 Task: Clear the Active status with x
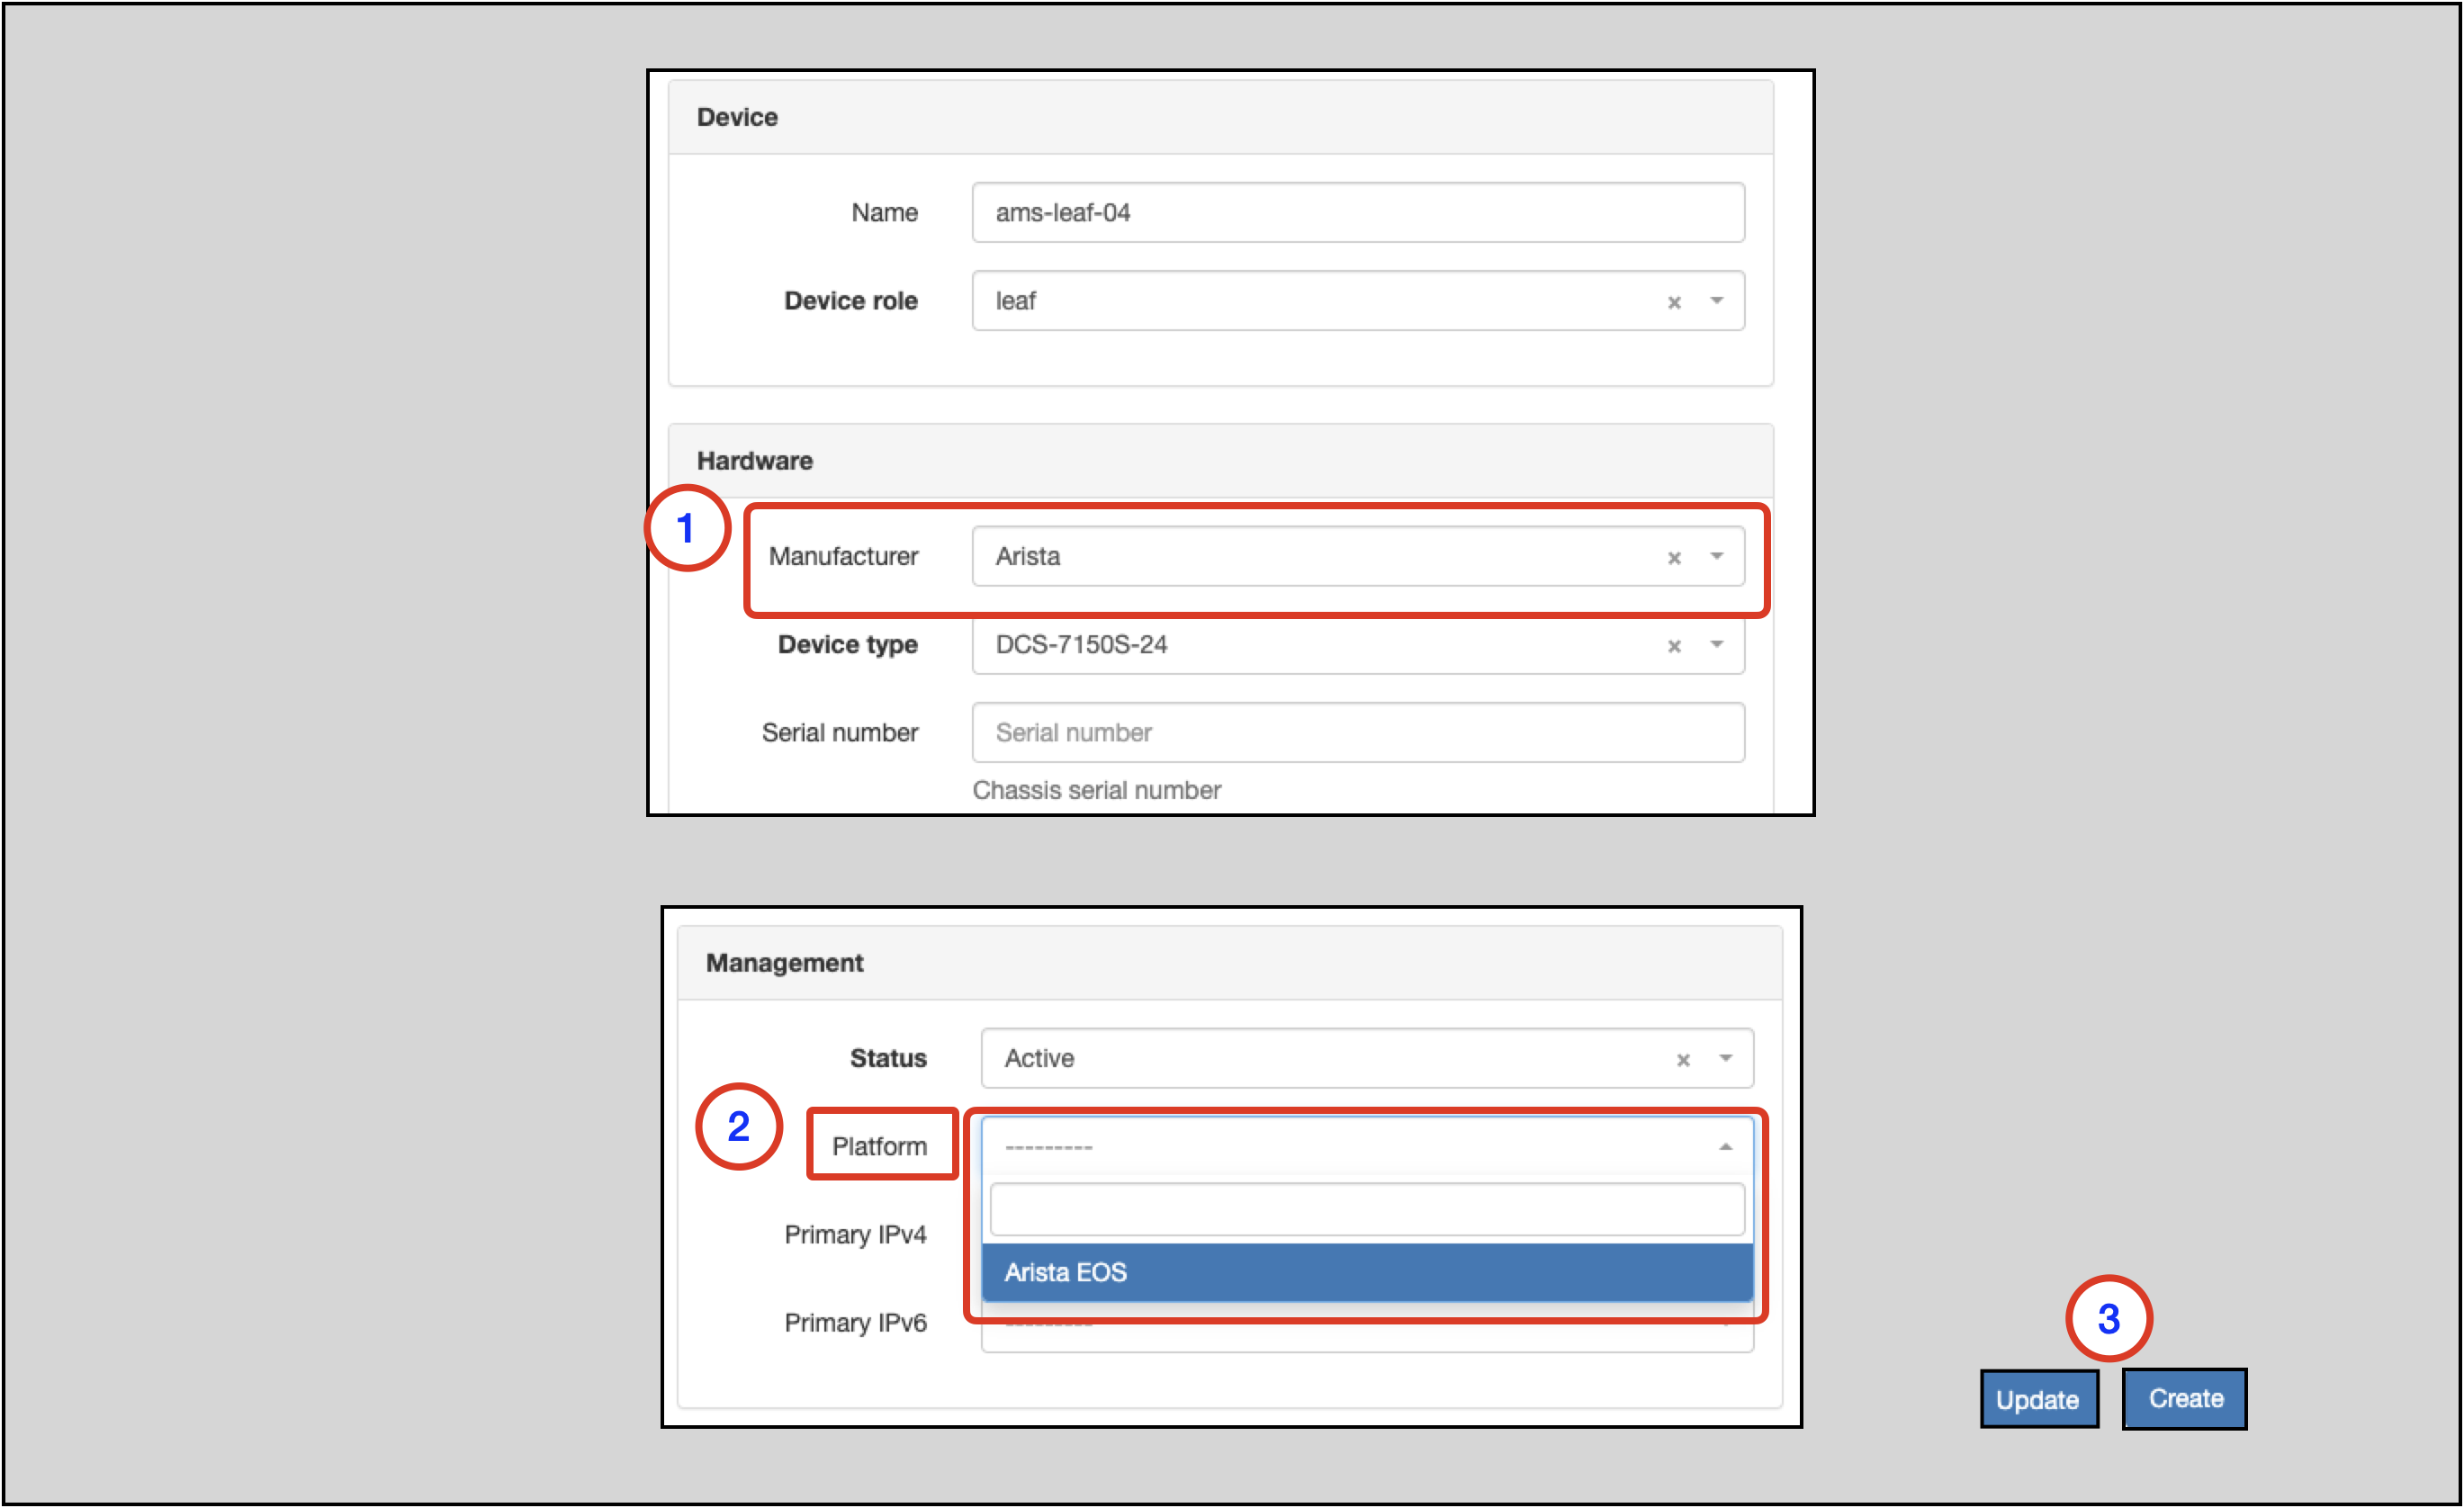click(x=1683, y=1060)
